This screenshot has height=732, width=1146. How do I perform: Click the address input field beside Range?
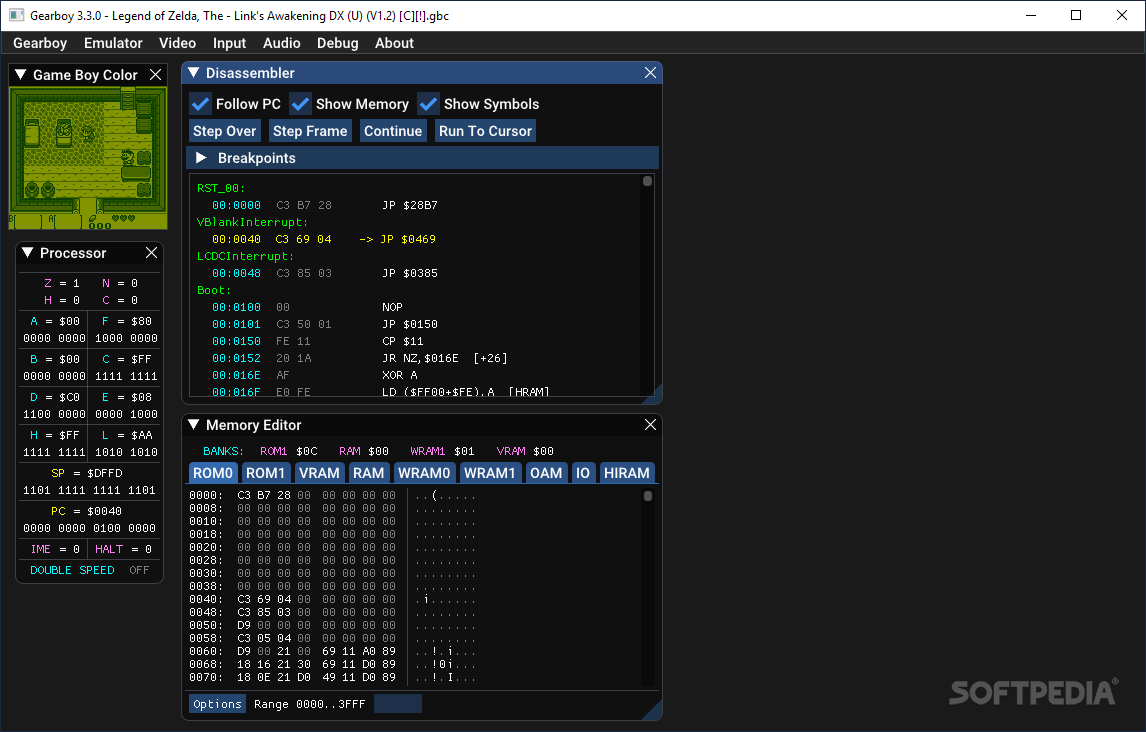(398, 704)
